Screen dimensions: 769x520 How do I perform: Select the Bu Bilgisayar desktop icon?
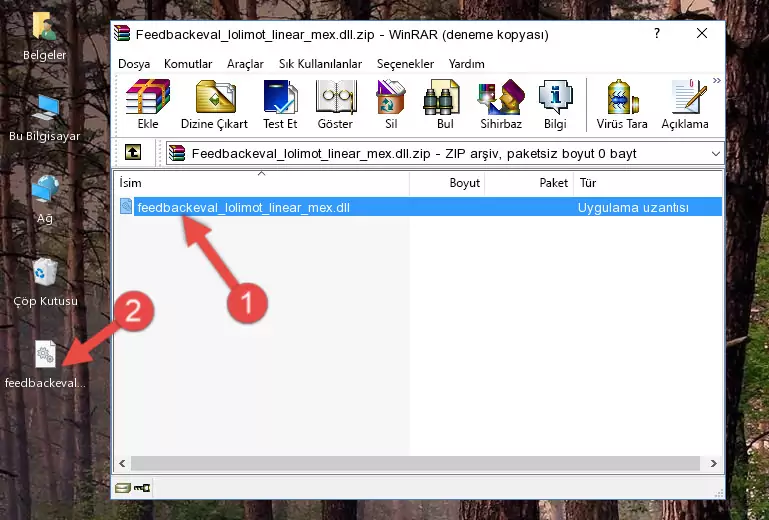[x=45, y=118]
